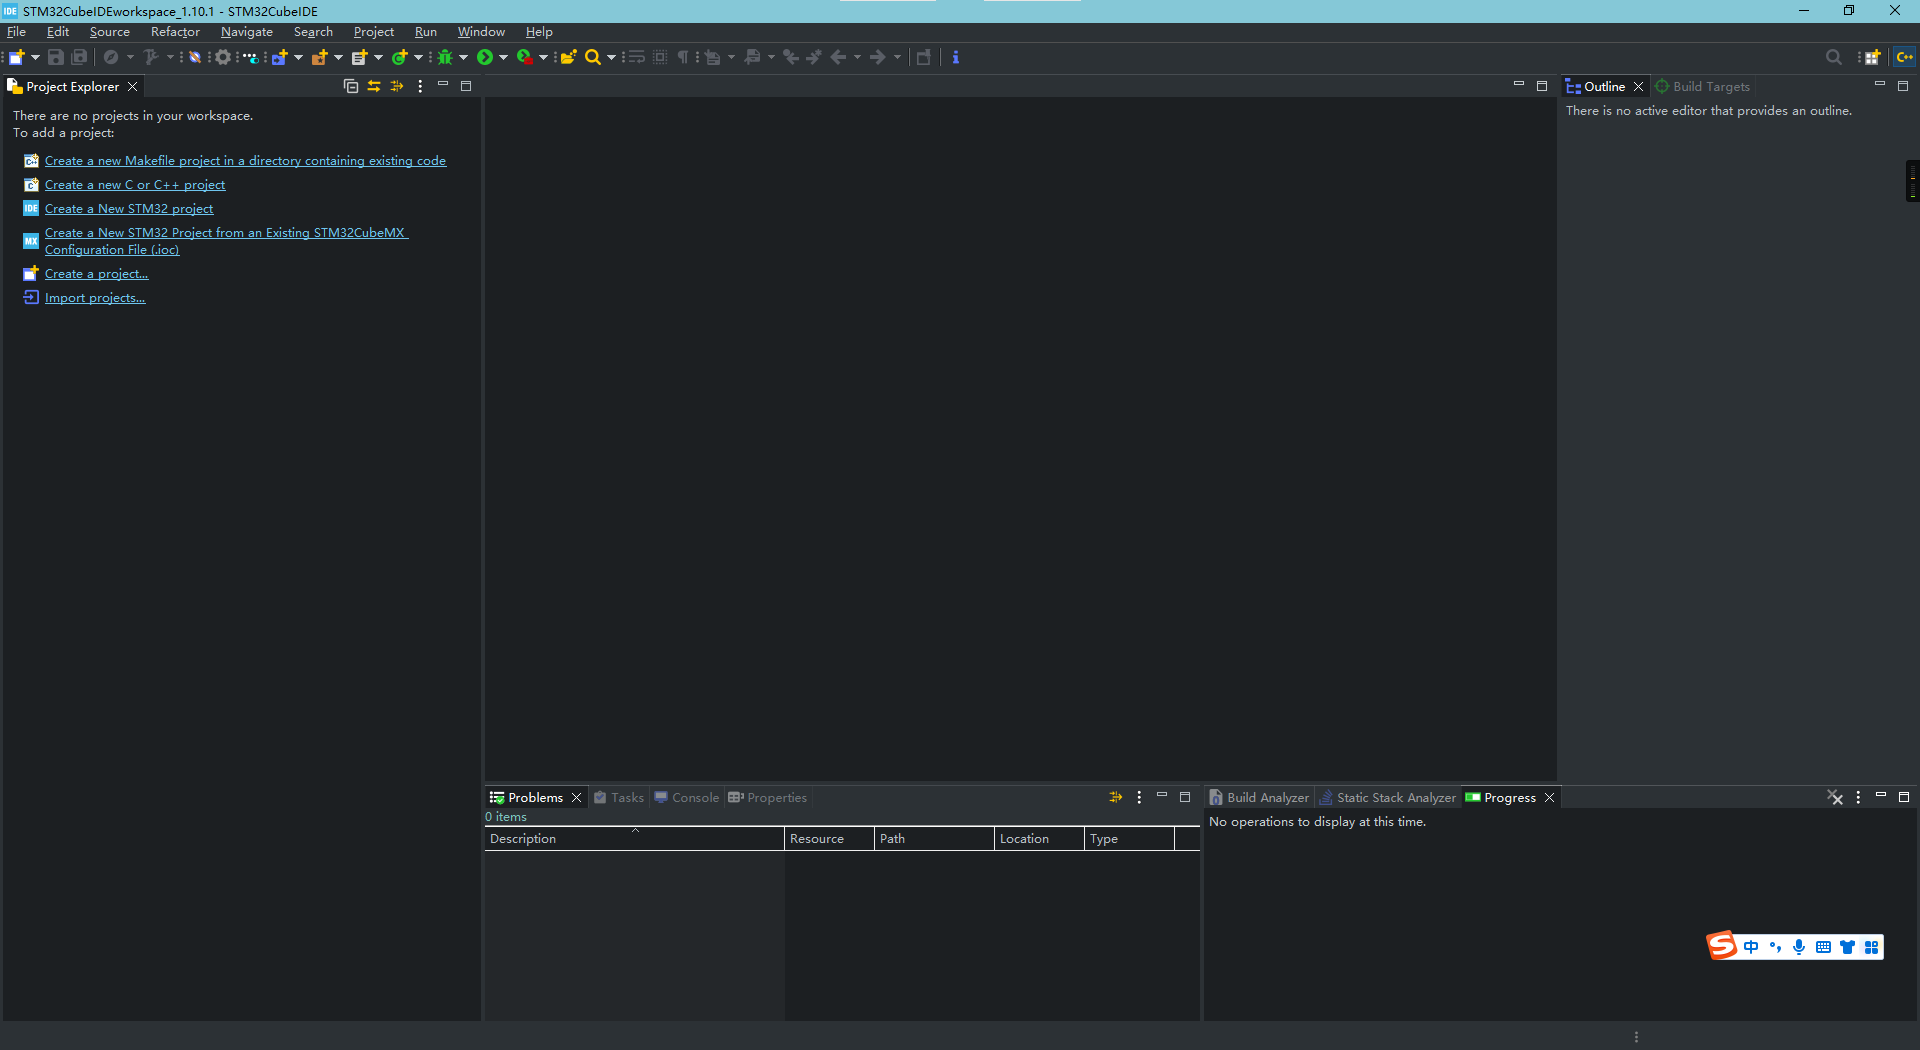The width and height of the screenshot is (1920, 1050).
Task: Open the New project dropdown arrow
Action: [x=35, y=57]
